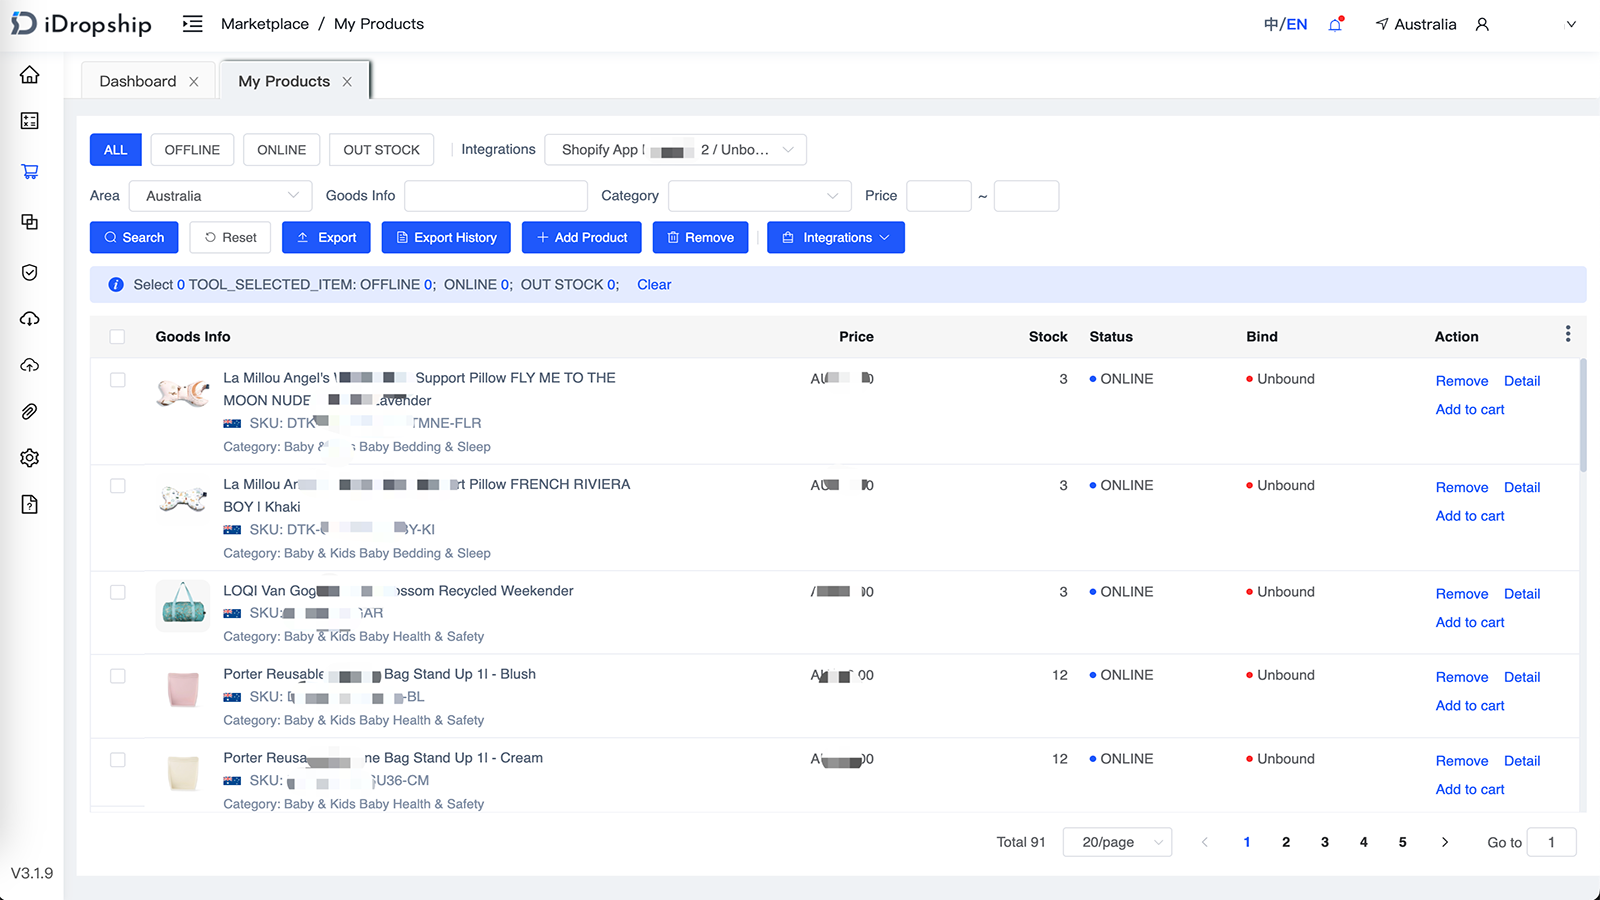This screenshot has width=1600, height=900.
Task: Toggle the select-all checkbox in table header
Action: coord(118,337)
